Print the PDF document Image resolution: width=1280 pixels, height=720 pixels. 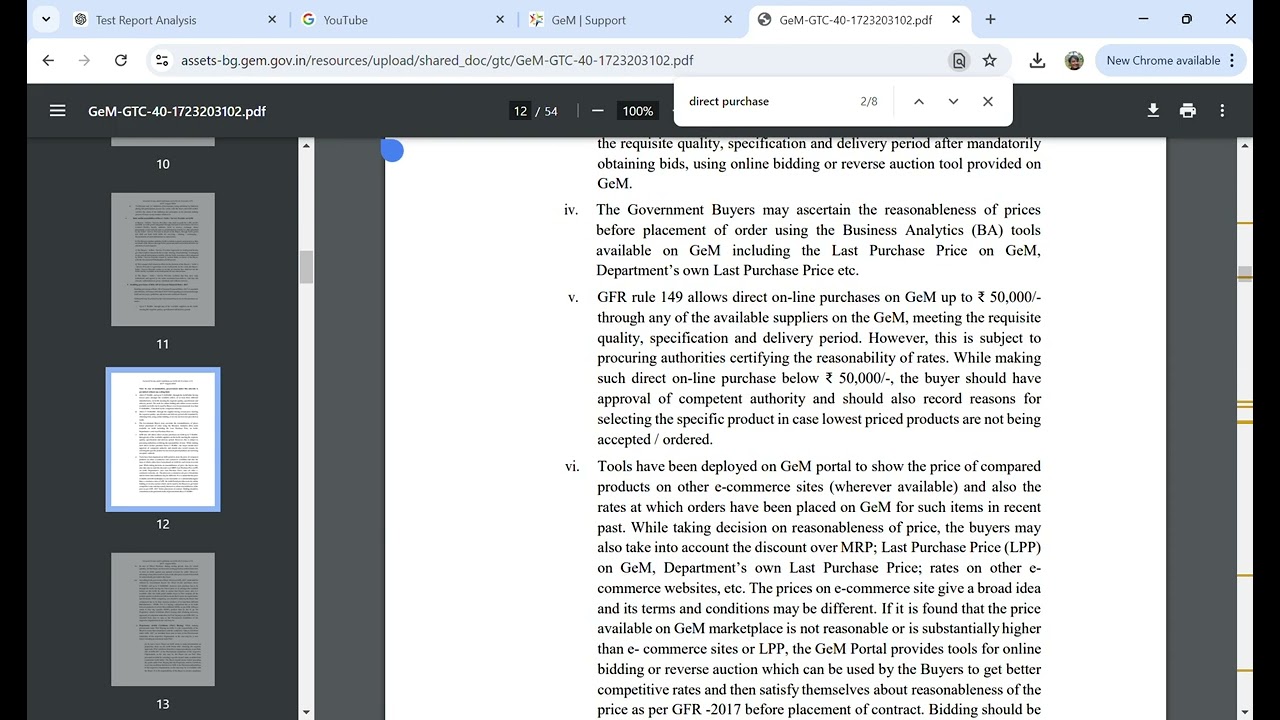pyautogui.click(x=1188, y=111)
